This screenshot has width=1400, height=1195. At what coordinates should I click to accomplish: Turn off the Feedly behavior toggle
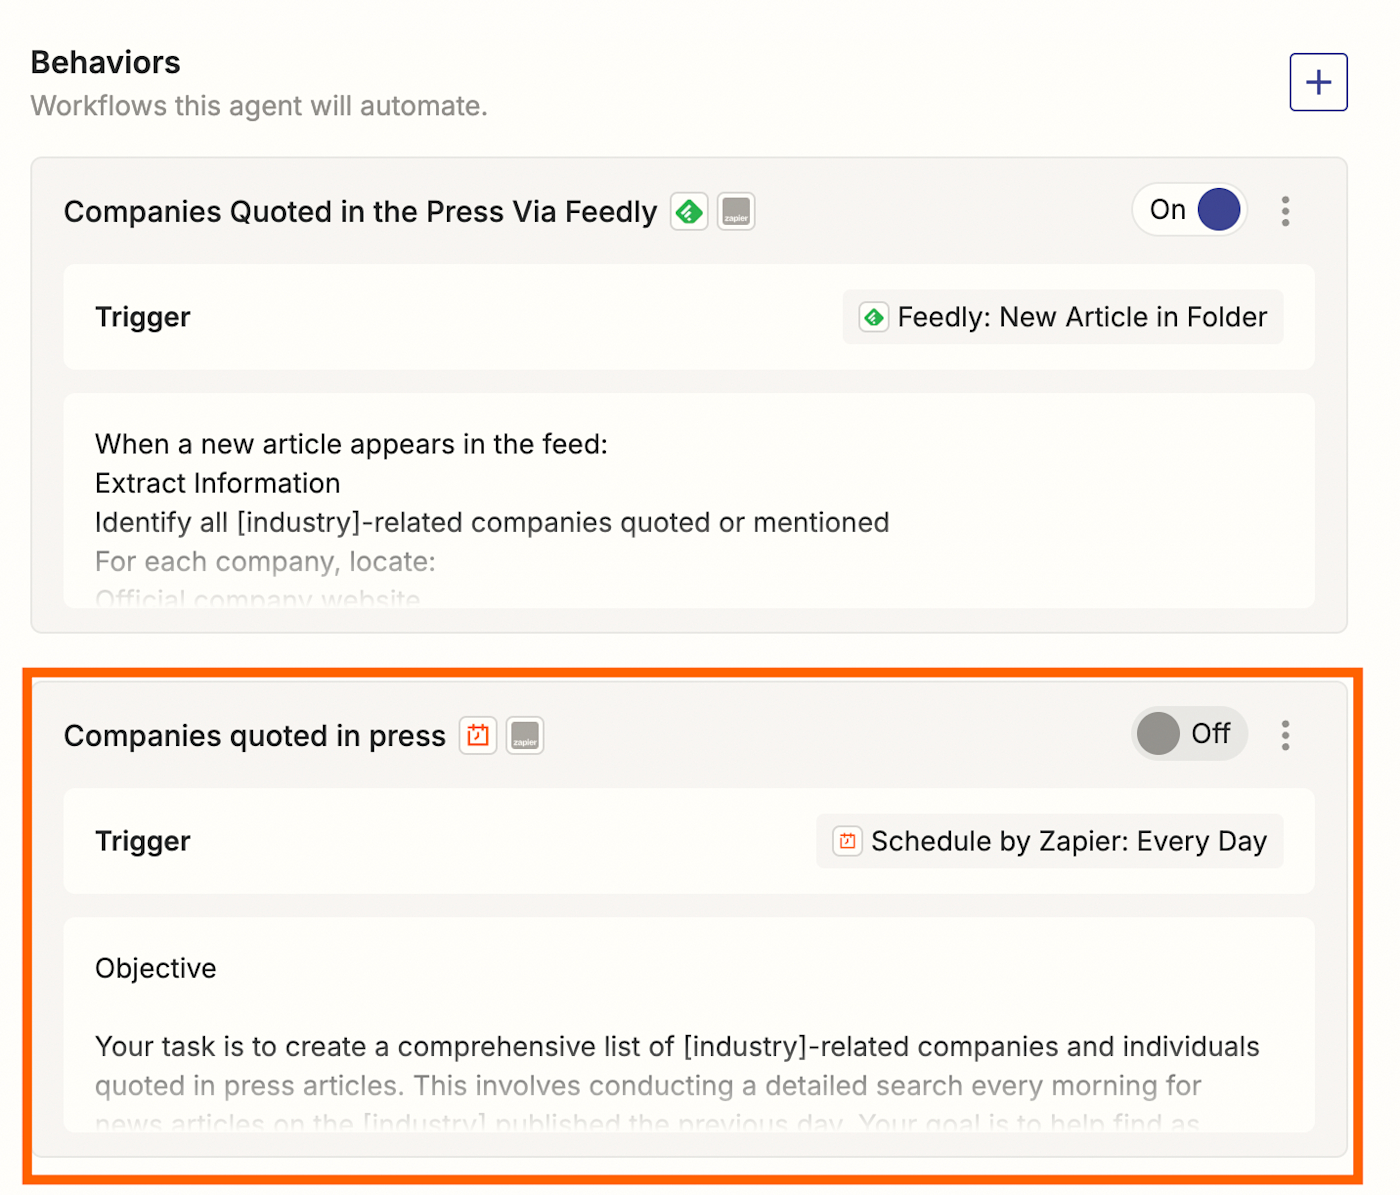(1190, 210)
